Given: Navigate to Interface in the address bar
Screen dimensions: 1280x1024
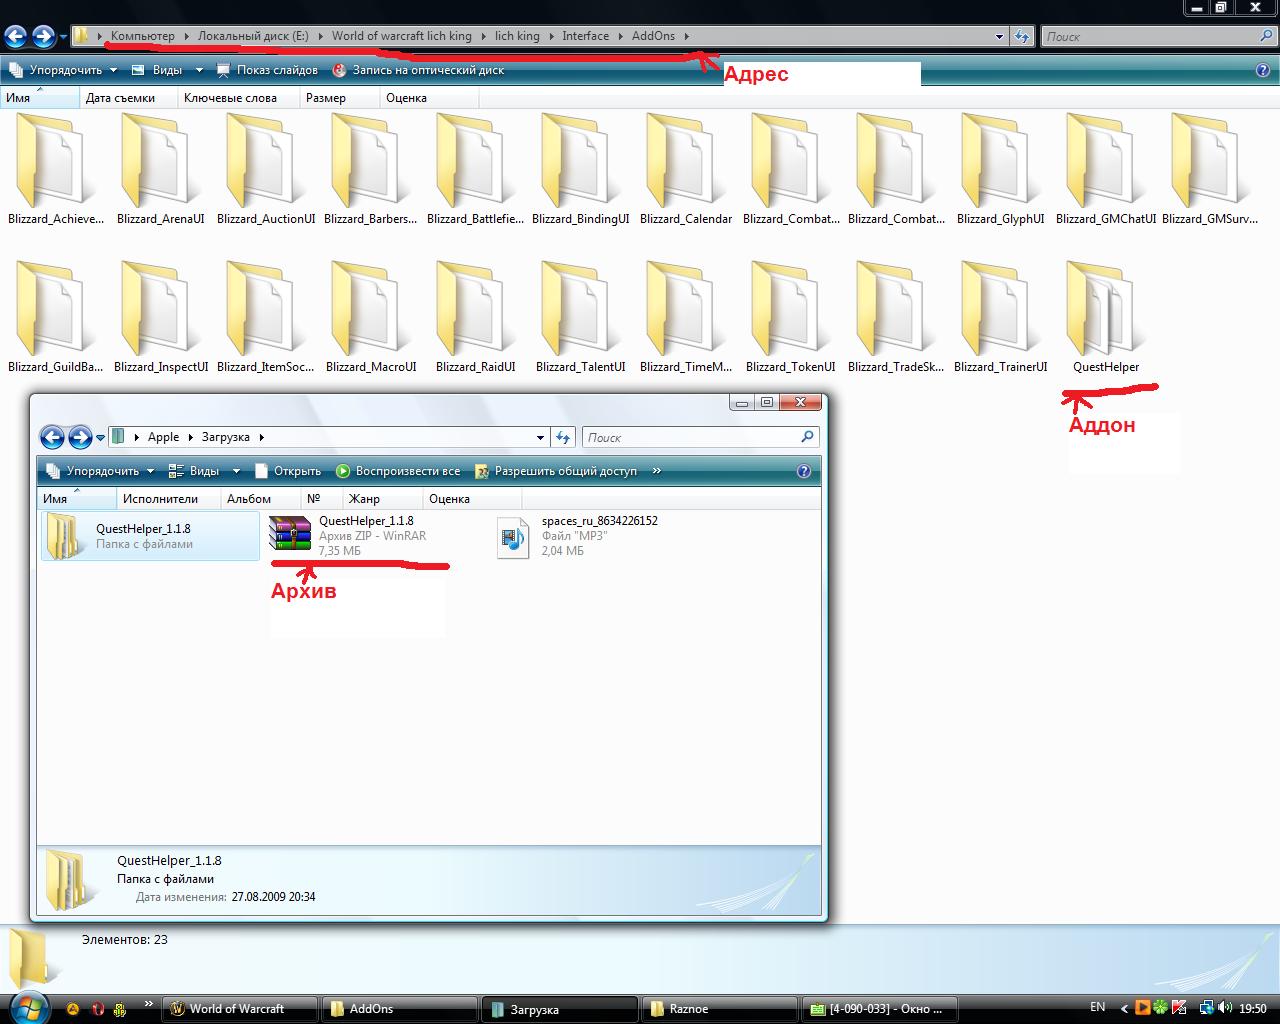Looking at the screenshot, I should [585, 36].
